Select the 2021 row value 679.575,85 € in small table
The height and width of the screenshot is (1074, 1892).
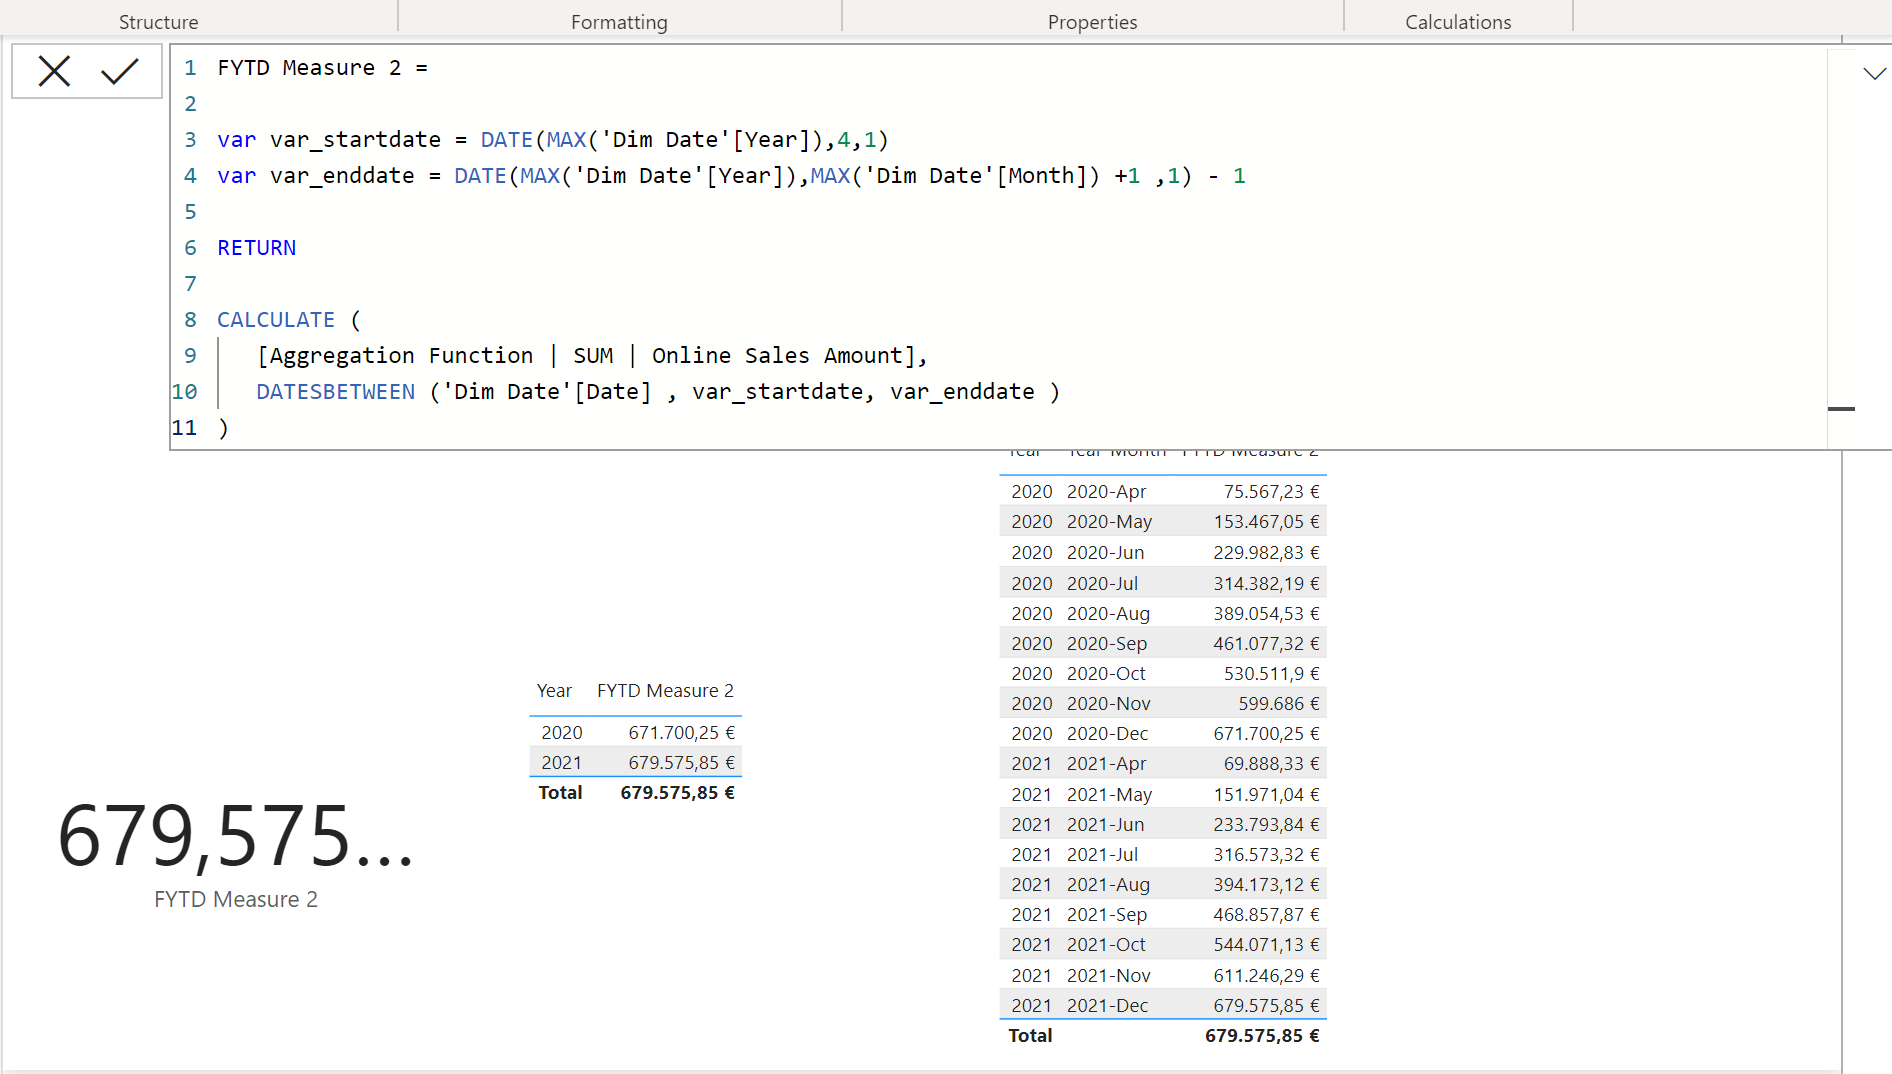681,763
